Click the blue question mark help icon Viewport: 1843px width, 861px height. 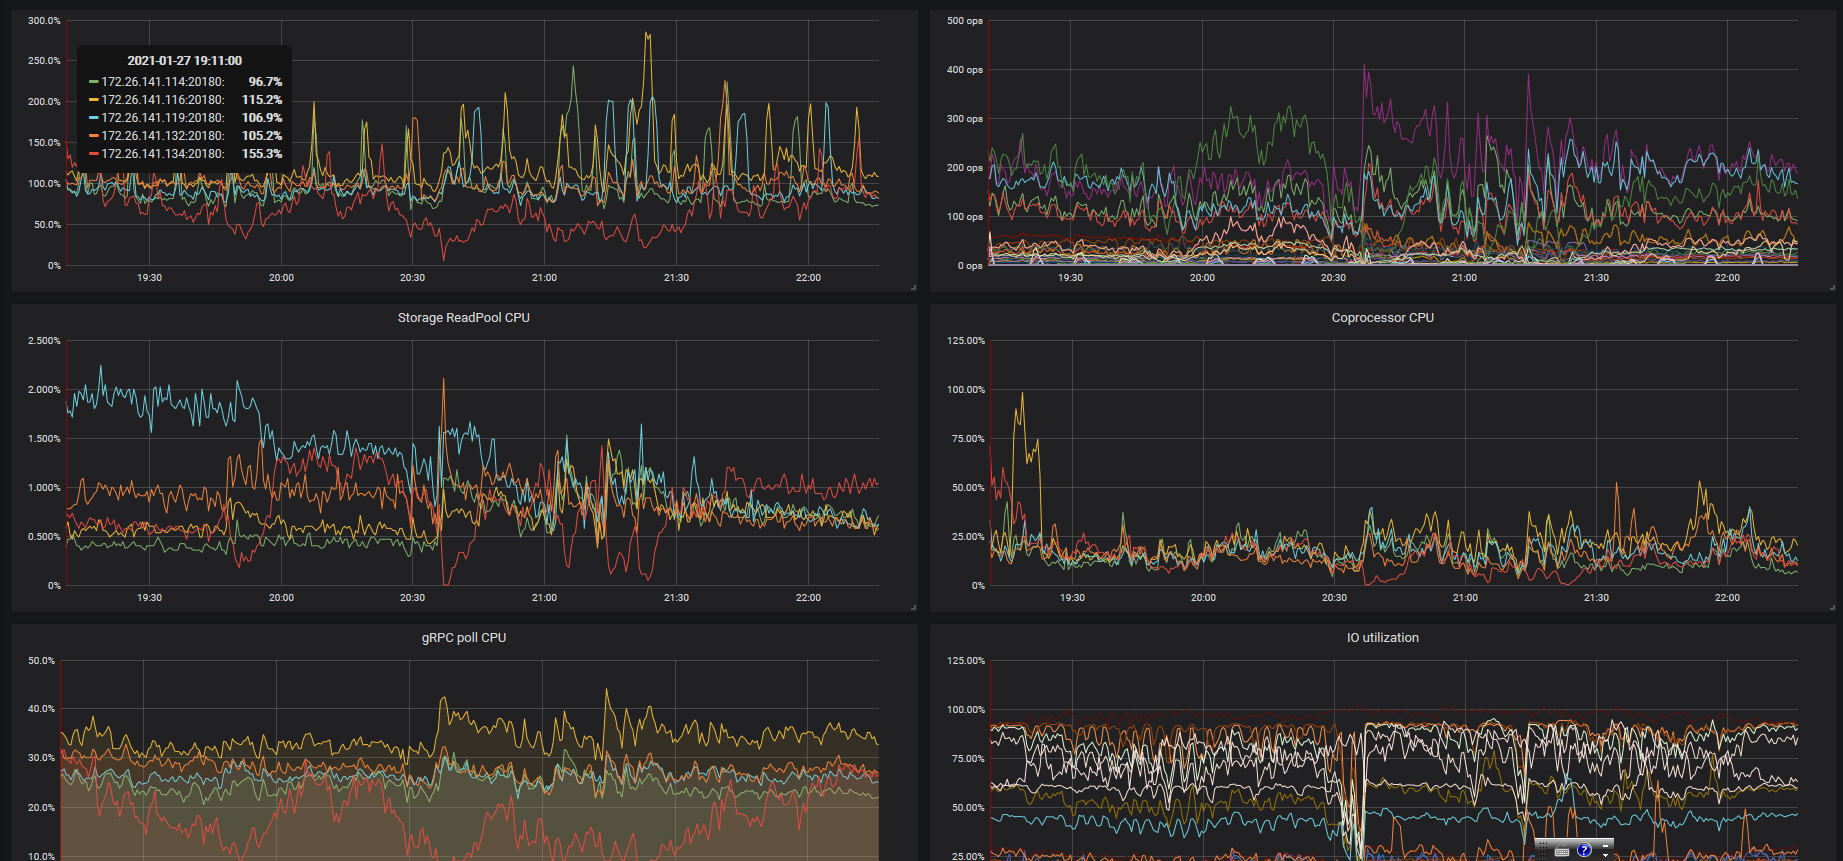click(1584, 850)
